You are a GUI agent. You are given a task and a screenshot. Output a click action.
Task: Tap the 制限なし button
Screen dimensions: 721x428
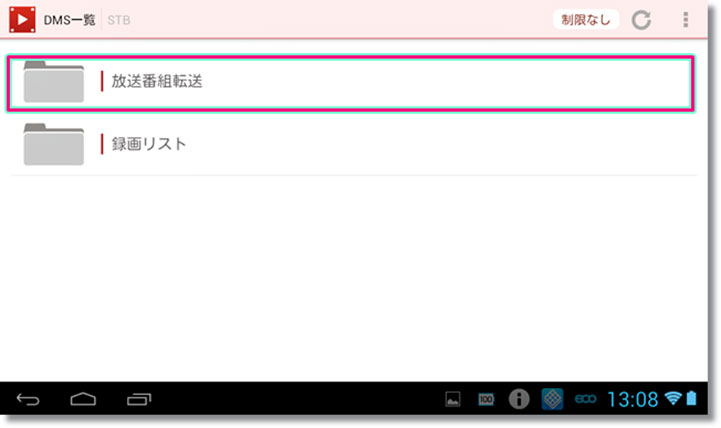tap(585, 20)
